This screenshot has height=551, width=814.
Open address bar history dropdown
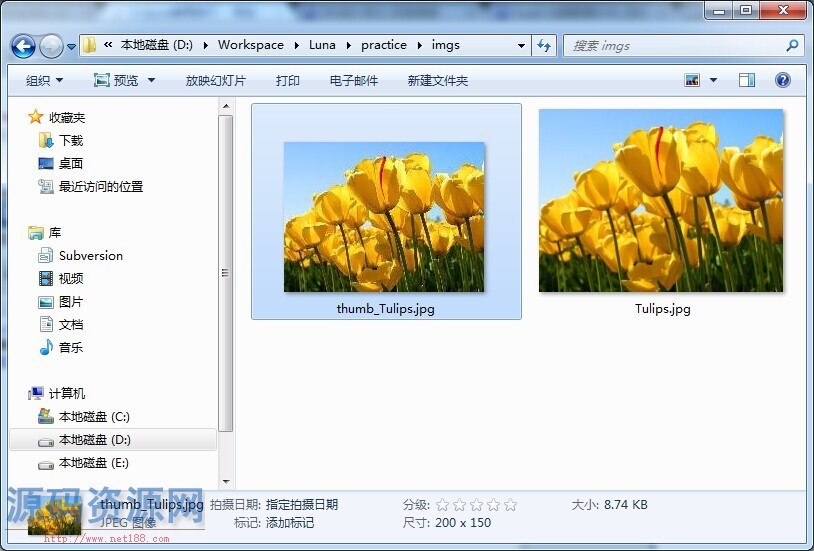(x=521, y=46)
